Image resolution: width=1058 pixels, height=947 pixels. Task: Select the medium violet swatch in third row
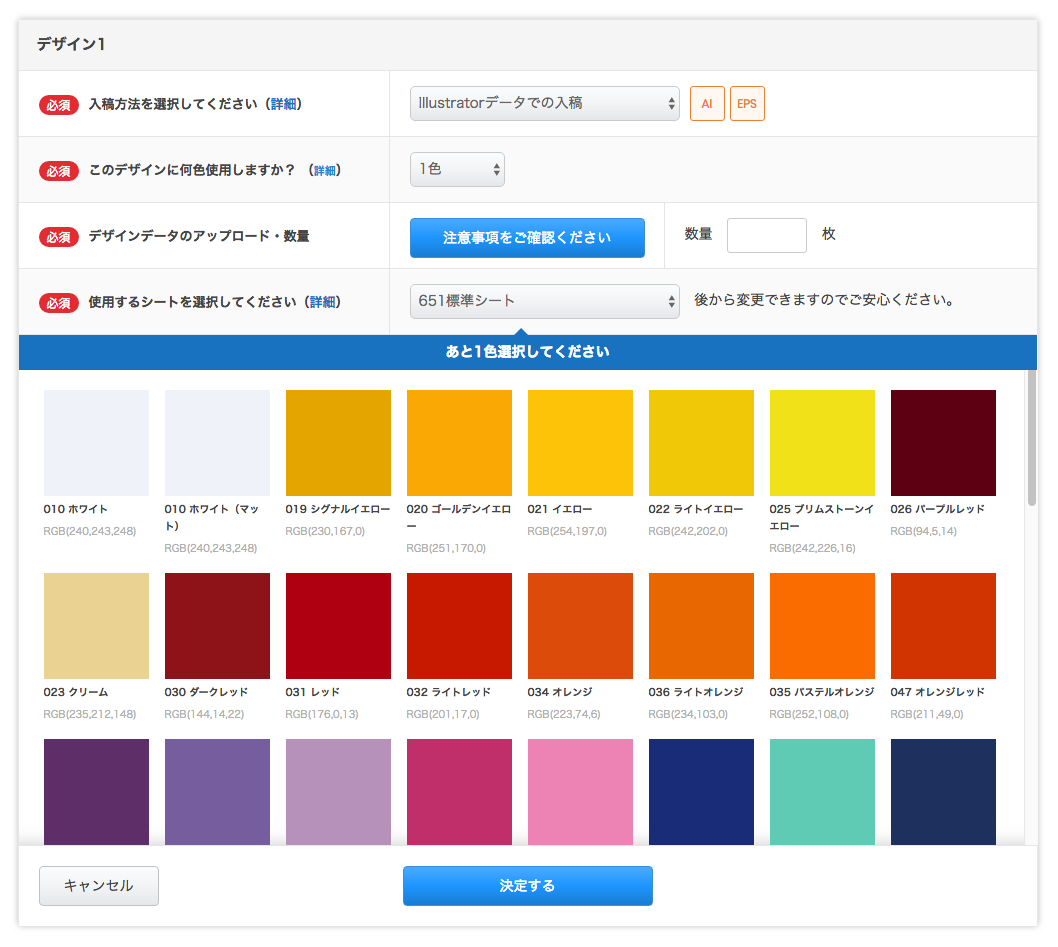[x=217, y=792]
